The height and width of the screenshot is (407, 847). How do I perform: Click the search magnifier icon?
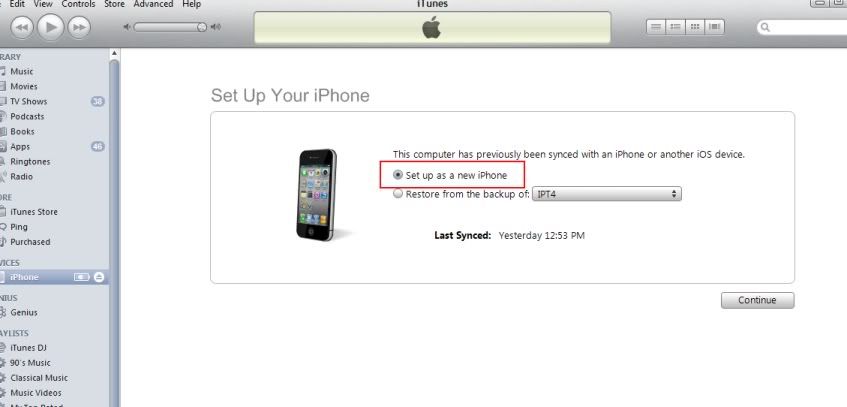click(765, 27)
